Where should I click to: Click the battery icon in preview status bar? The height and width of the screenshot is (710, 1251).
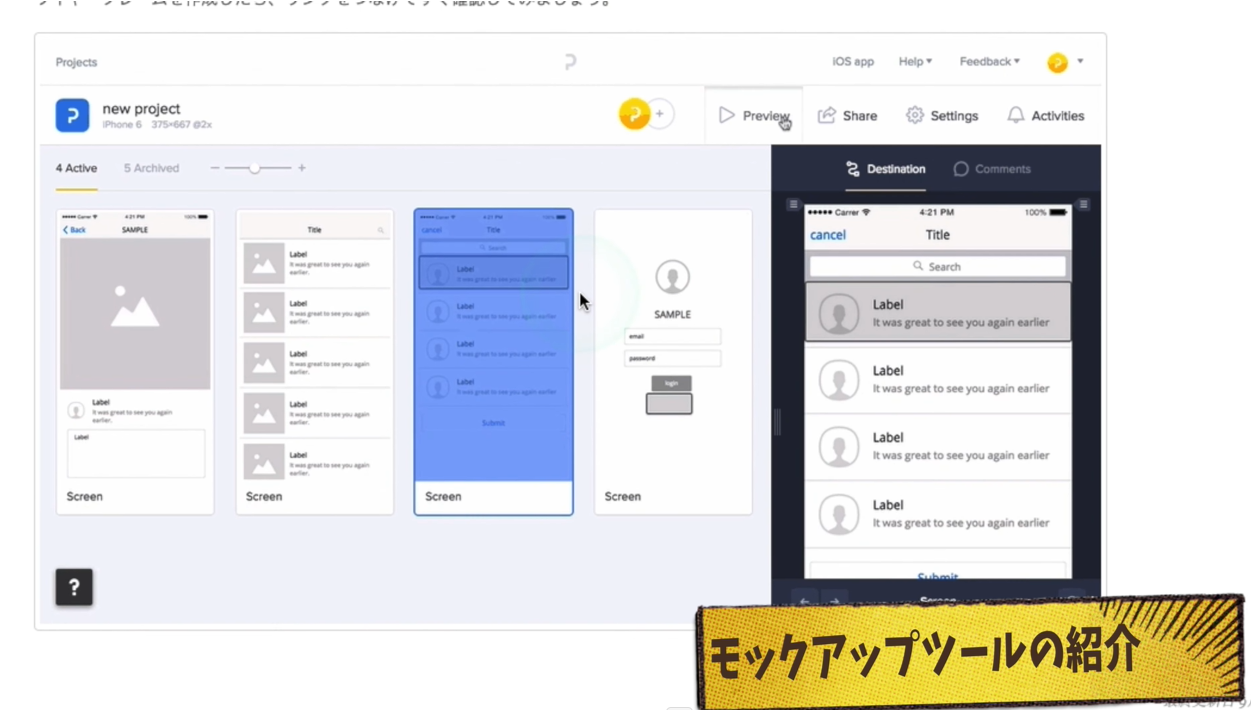coord(1058,212)
